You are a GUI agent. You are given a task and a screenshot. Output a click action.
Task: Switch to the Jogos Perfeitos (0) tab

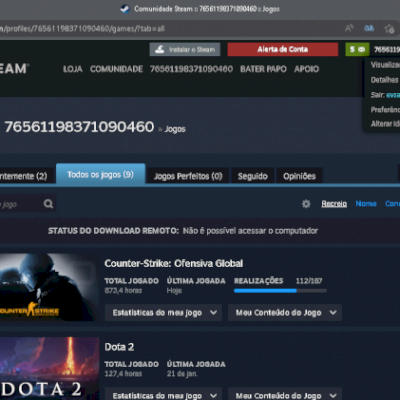pos(188,176)
